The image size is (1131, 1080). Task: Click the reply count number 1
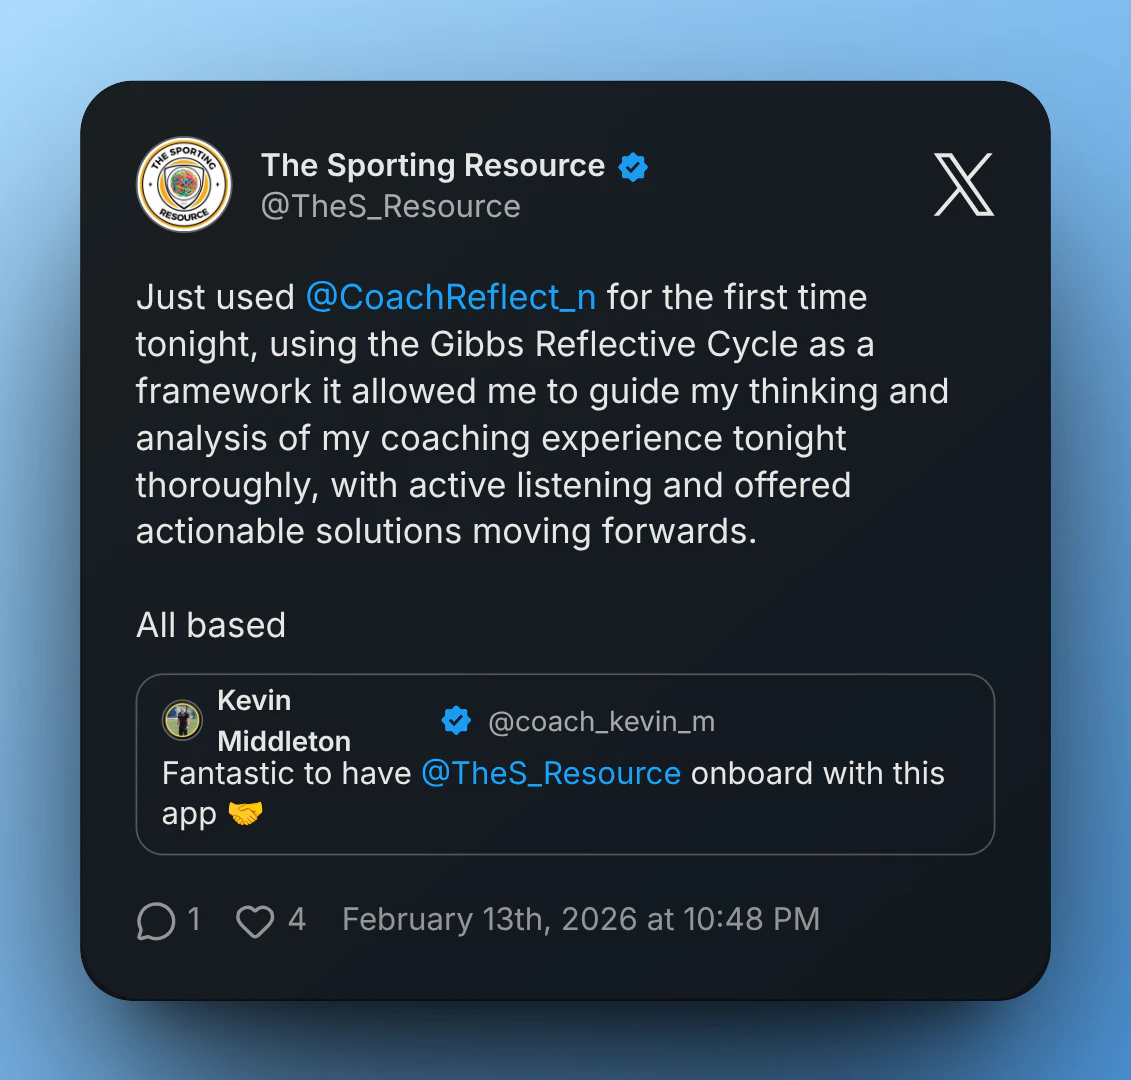click(194, 919)
